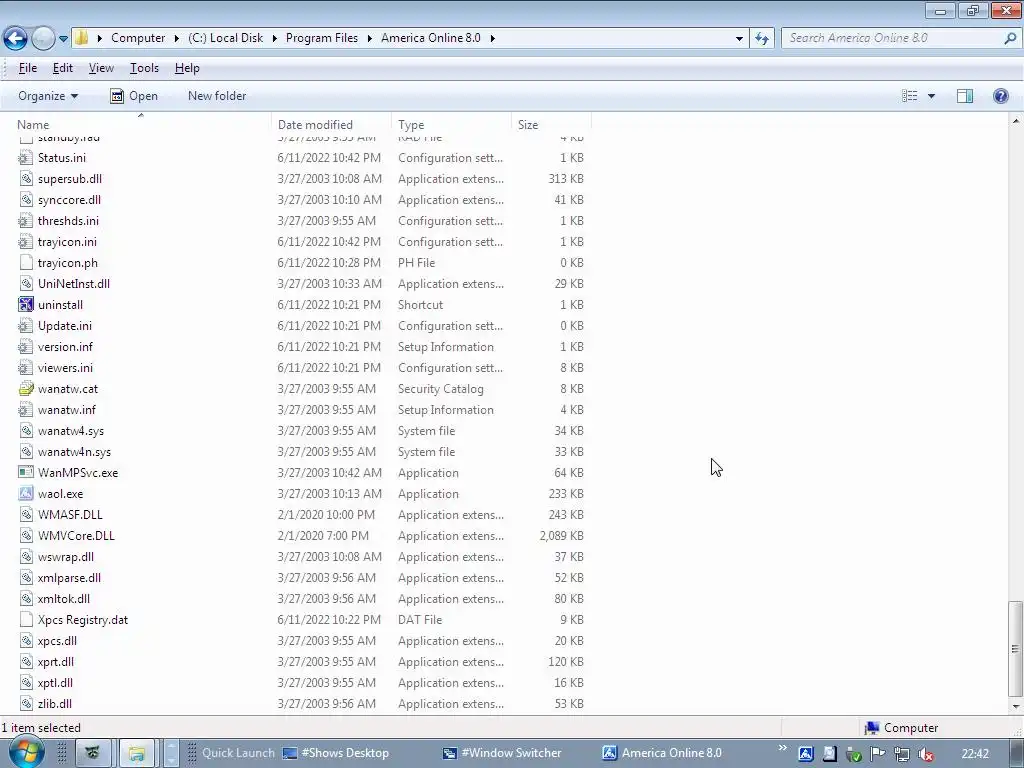Select the UniNetInst.dll file name
The image size is (1024, 768).
coord(74,284)
